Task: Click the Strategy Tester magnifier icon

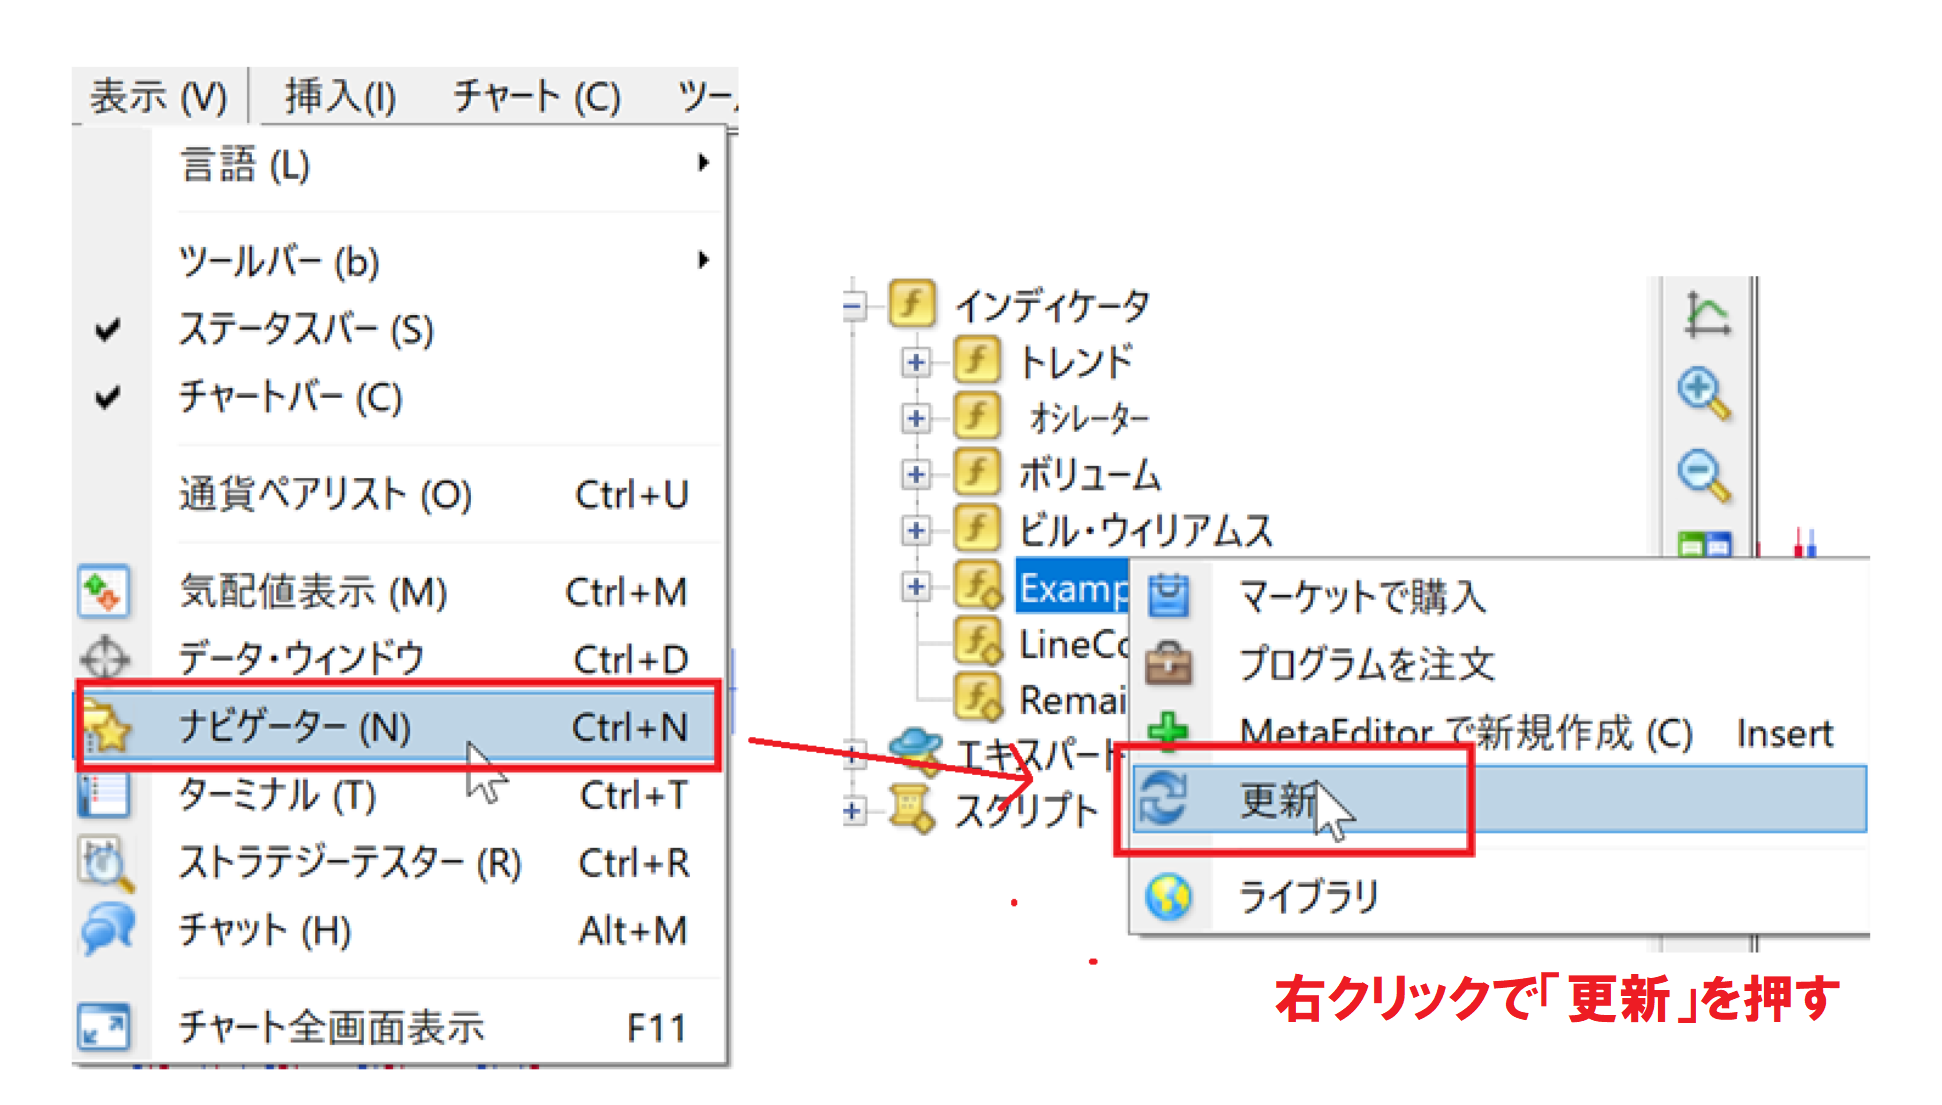Action: point(105,863)
